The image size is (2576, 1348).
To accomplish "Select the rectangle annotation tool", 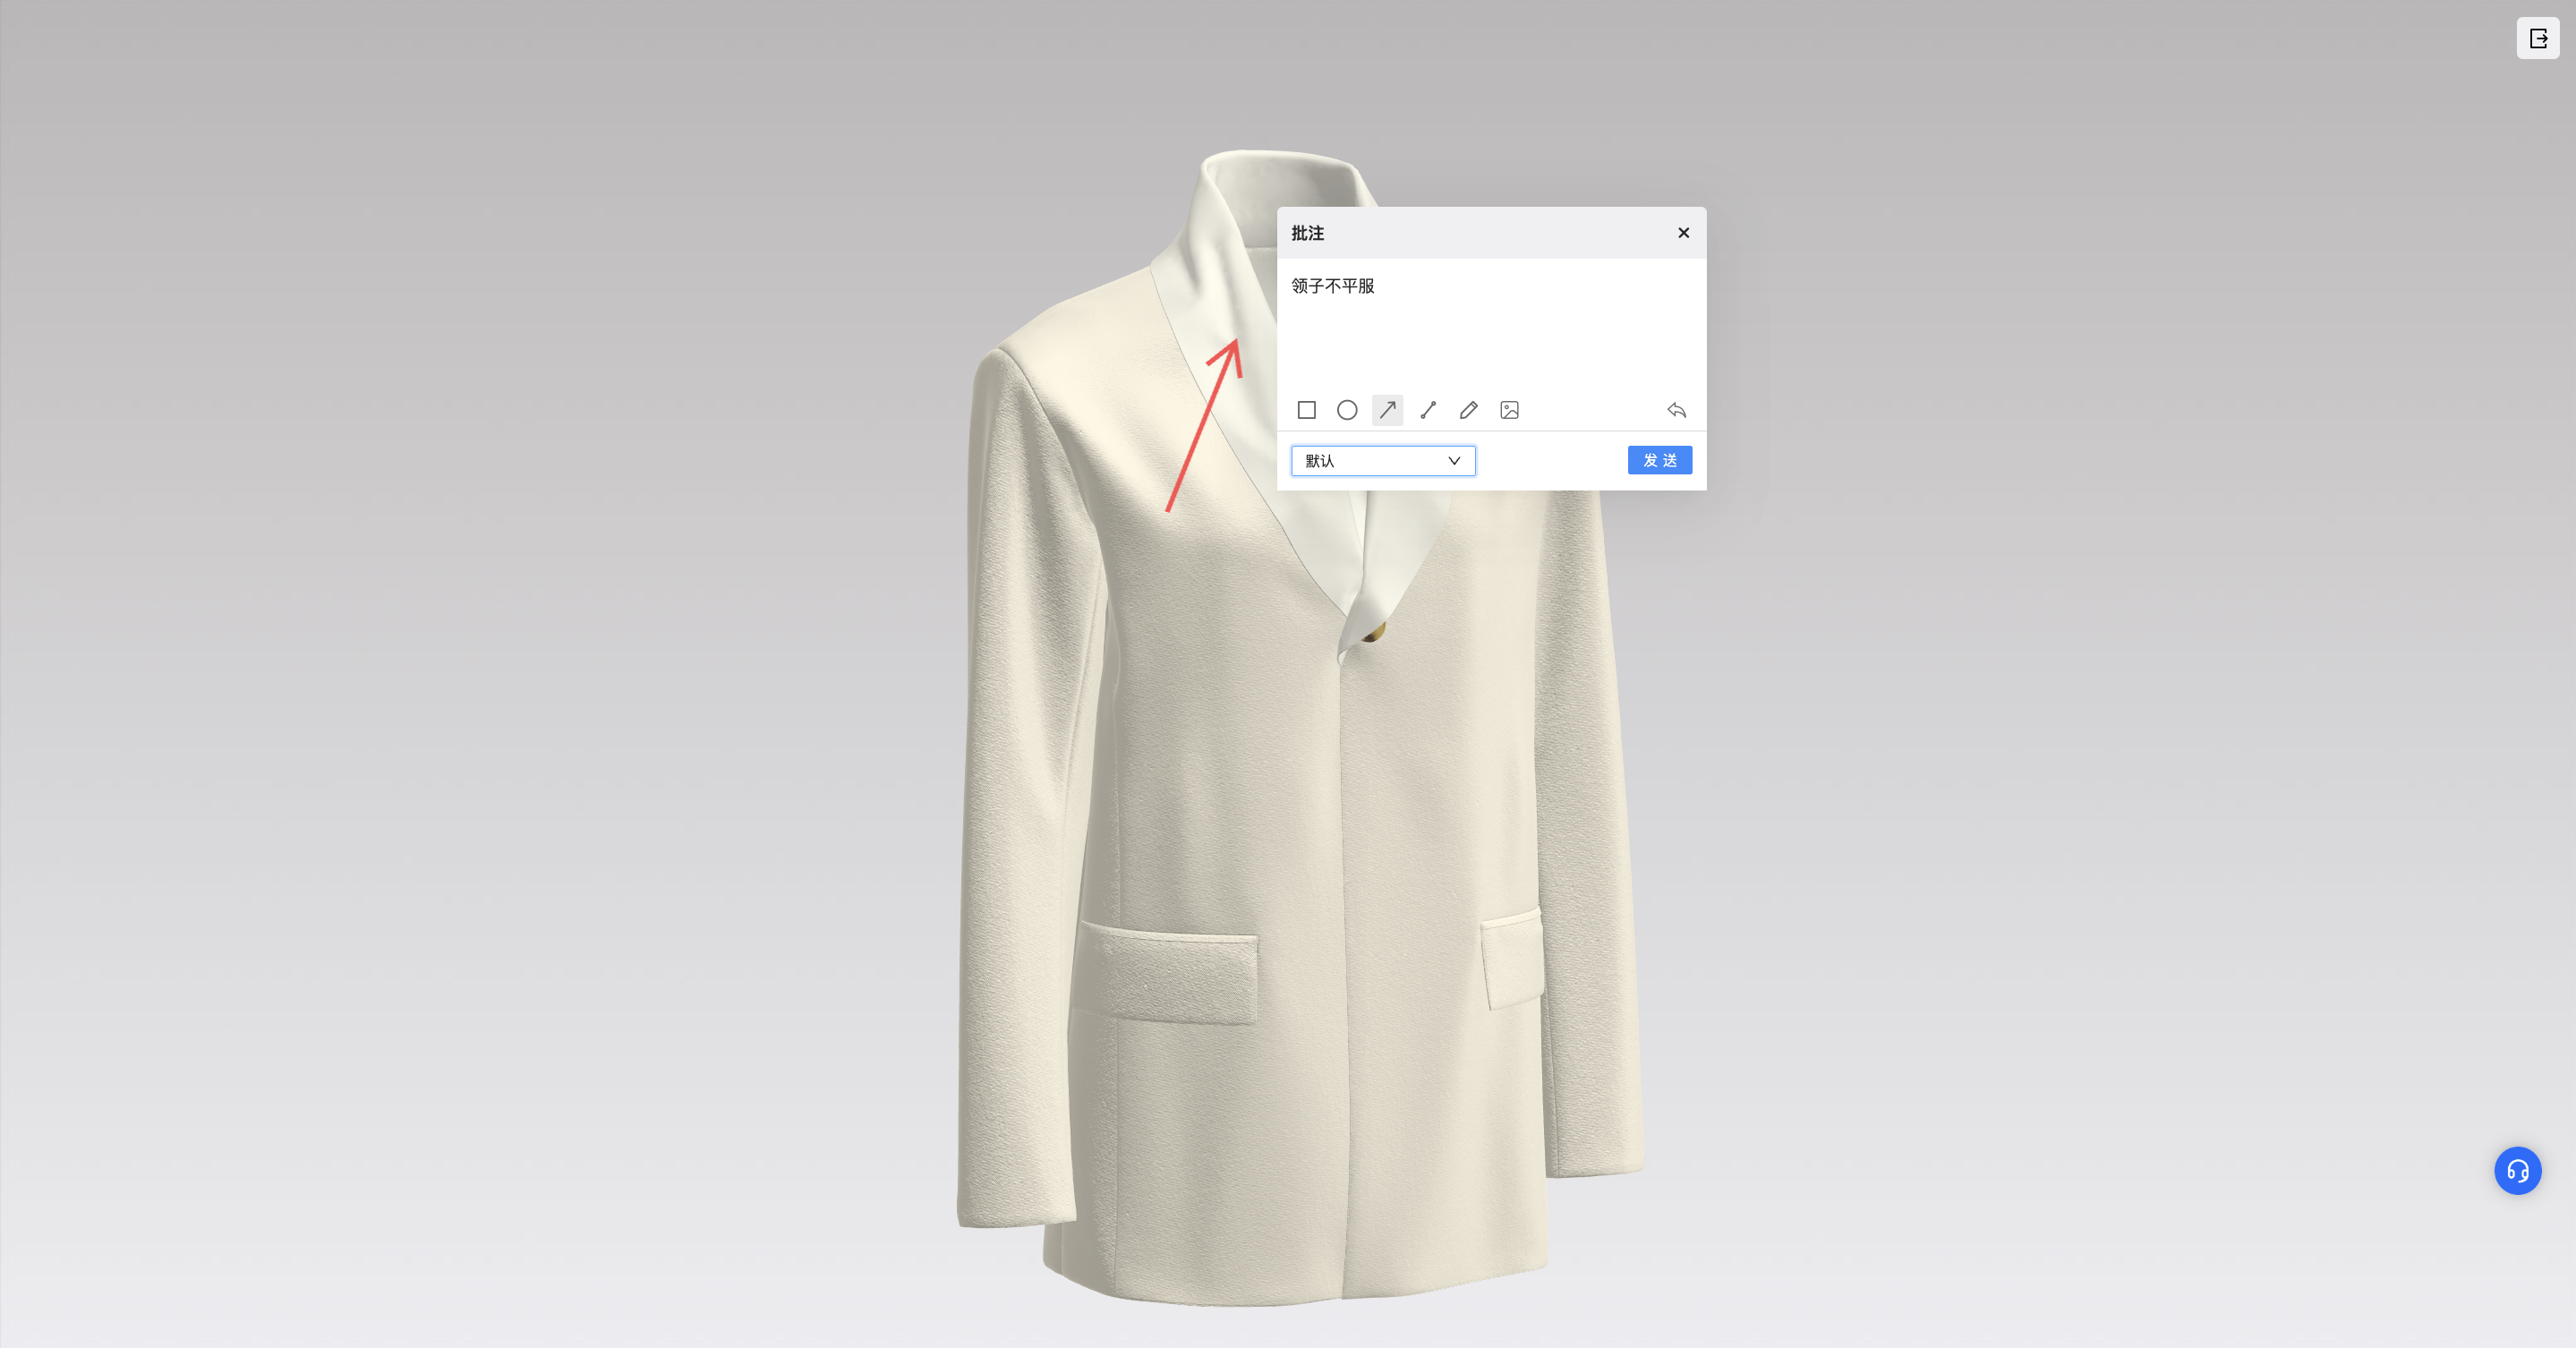I will [1306, 410].
